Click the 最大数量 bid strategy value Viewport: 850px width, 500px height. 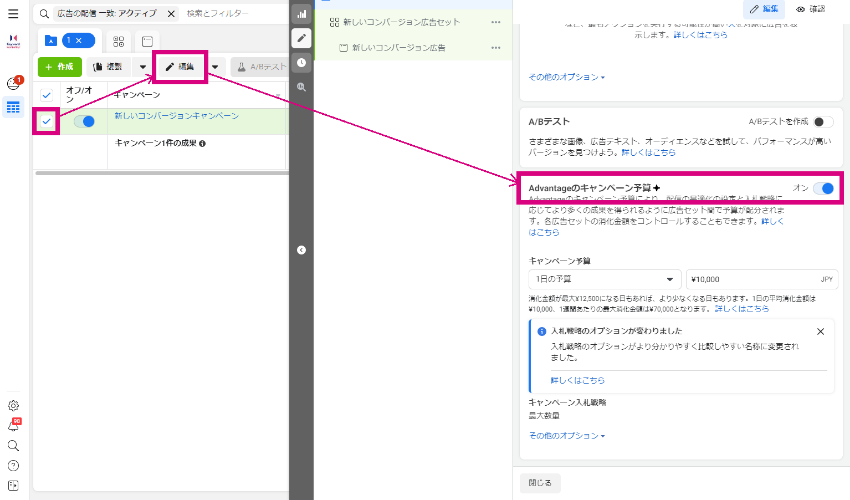click(544, 416)
